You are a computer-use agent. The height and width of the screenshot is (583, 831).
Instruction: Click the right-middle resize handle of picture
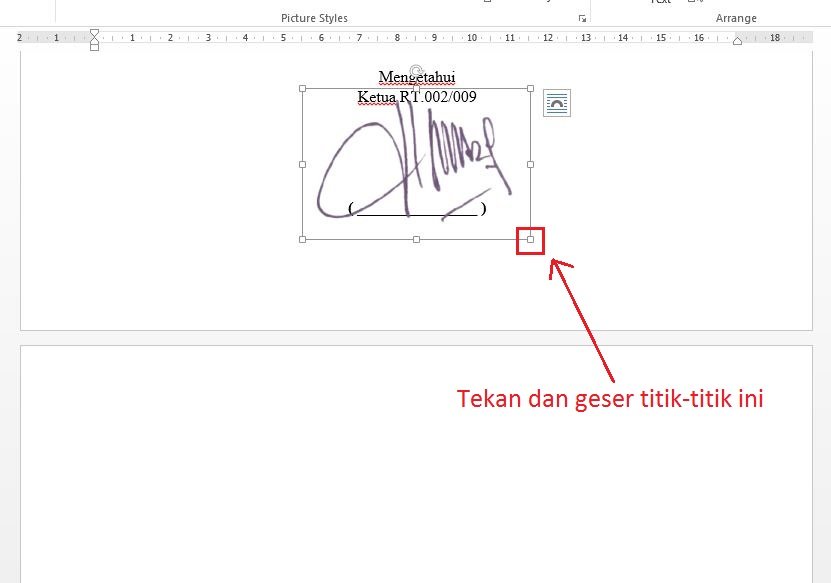click(x=530, y=164)
